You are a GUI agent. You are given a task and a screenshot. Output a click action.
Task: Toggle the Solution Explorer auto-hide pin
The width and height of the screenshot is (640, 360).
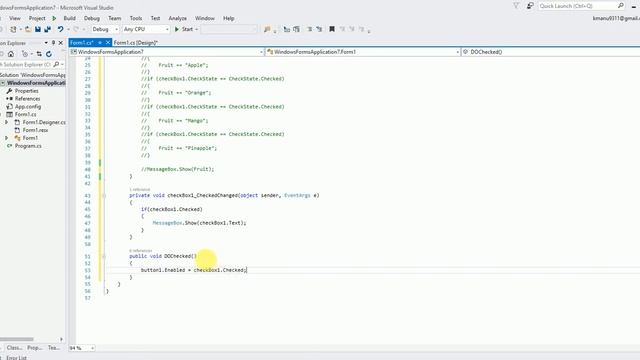pos(53,43)
